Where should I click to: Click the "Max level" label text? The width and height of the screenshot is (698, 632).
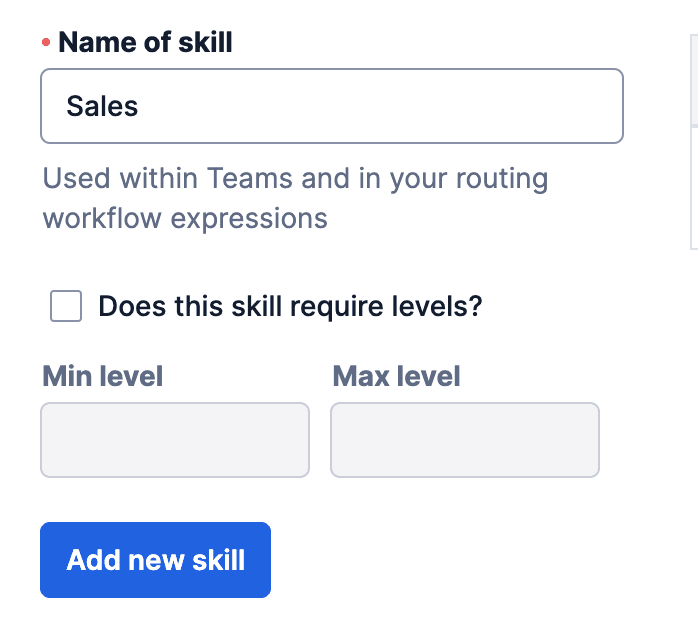pos(396,376)
